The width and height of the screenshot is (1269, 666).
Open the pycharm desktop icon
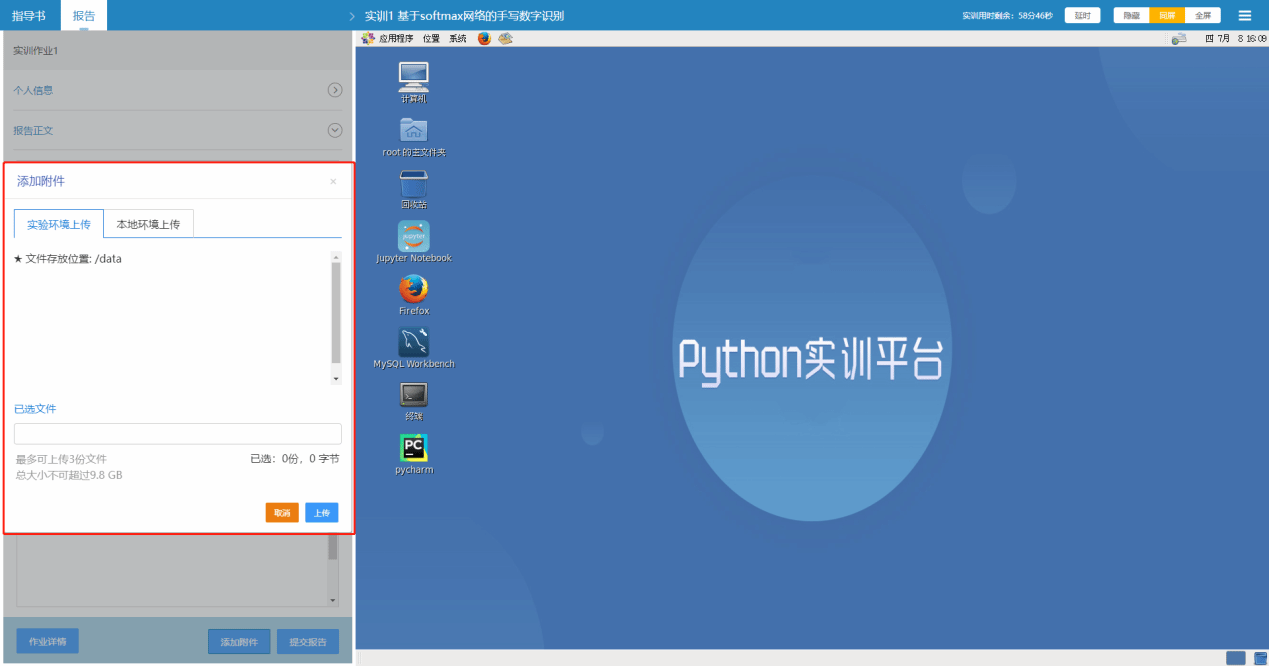click(x=414, y=449)
